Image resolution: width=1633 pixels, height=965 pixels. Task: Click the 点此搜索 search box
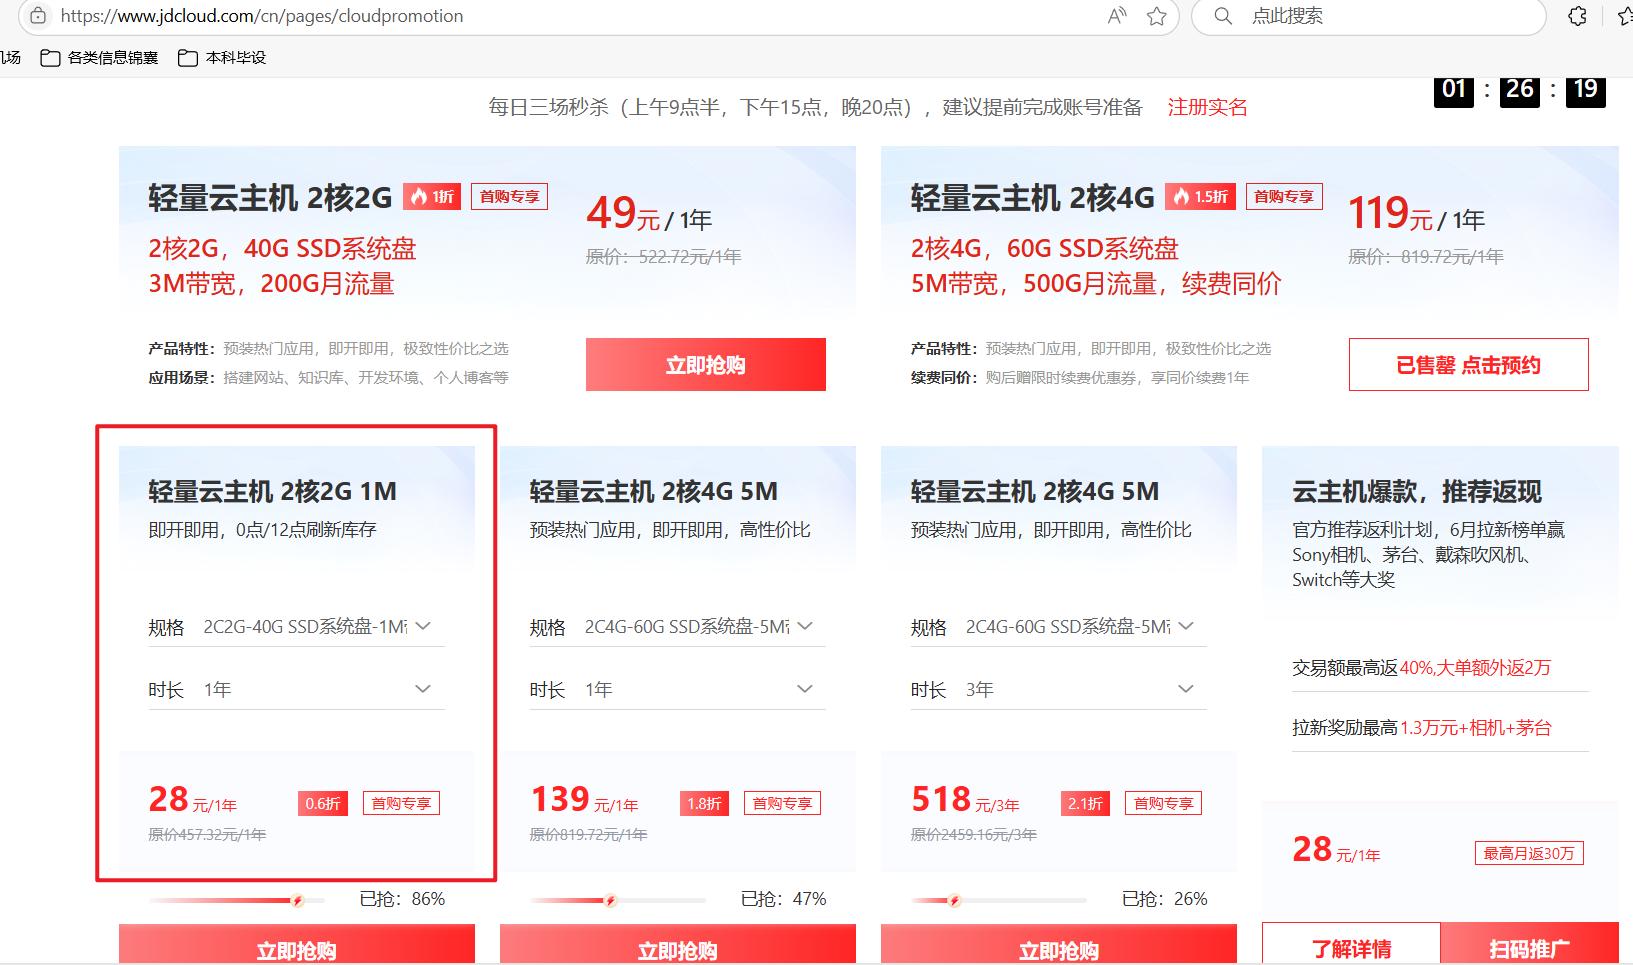pos(1380,16)
